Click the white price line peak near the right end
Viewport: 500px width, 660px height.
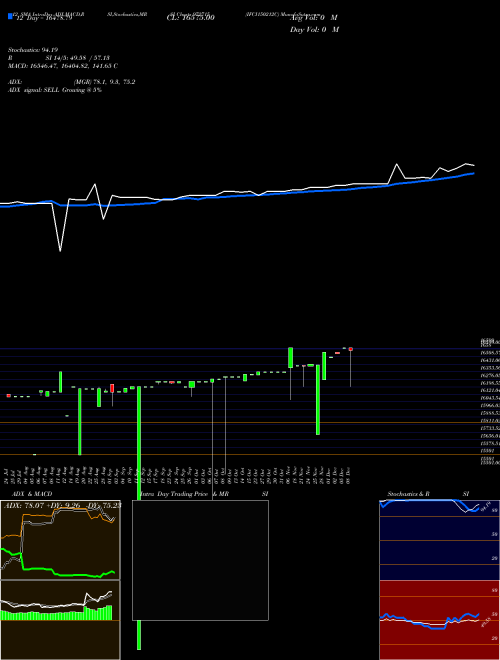point(396,164)
